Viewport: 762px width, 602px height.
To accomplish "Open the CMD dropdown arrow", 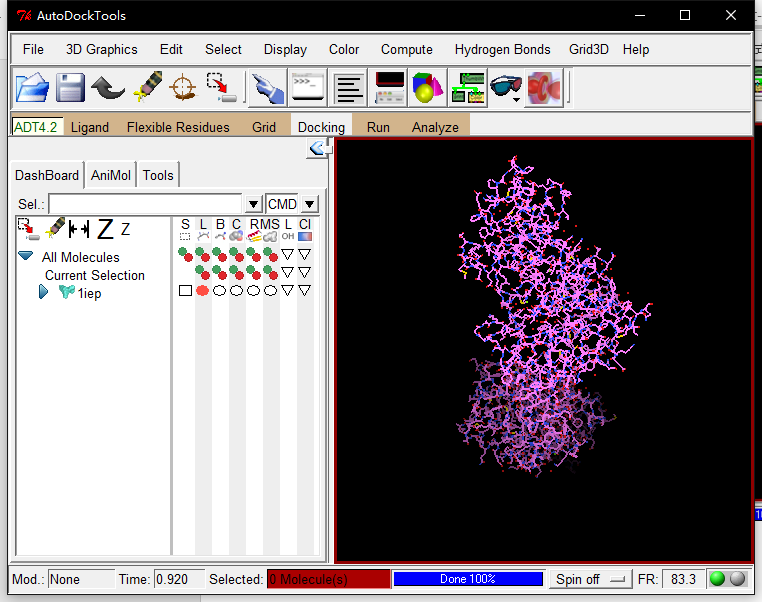I will click(x=310, y=204).
